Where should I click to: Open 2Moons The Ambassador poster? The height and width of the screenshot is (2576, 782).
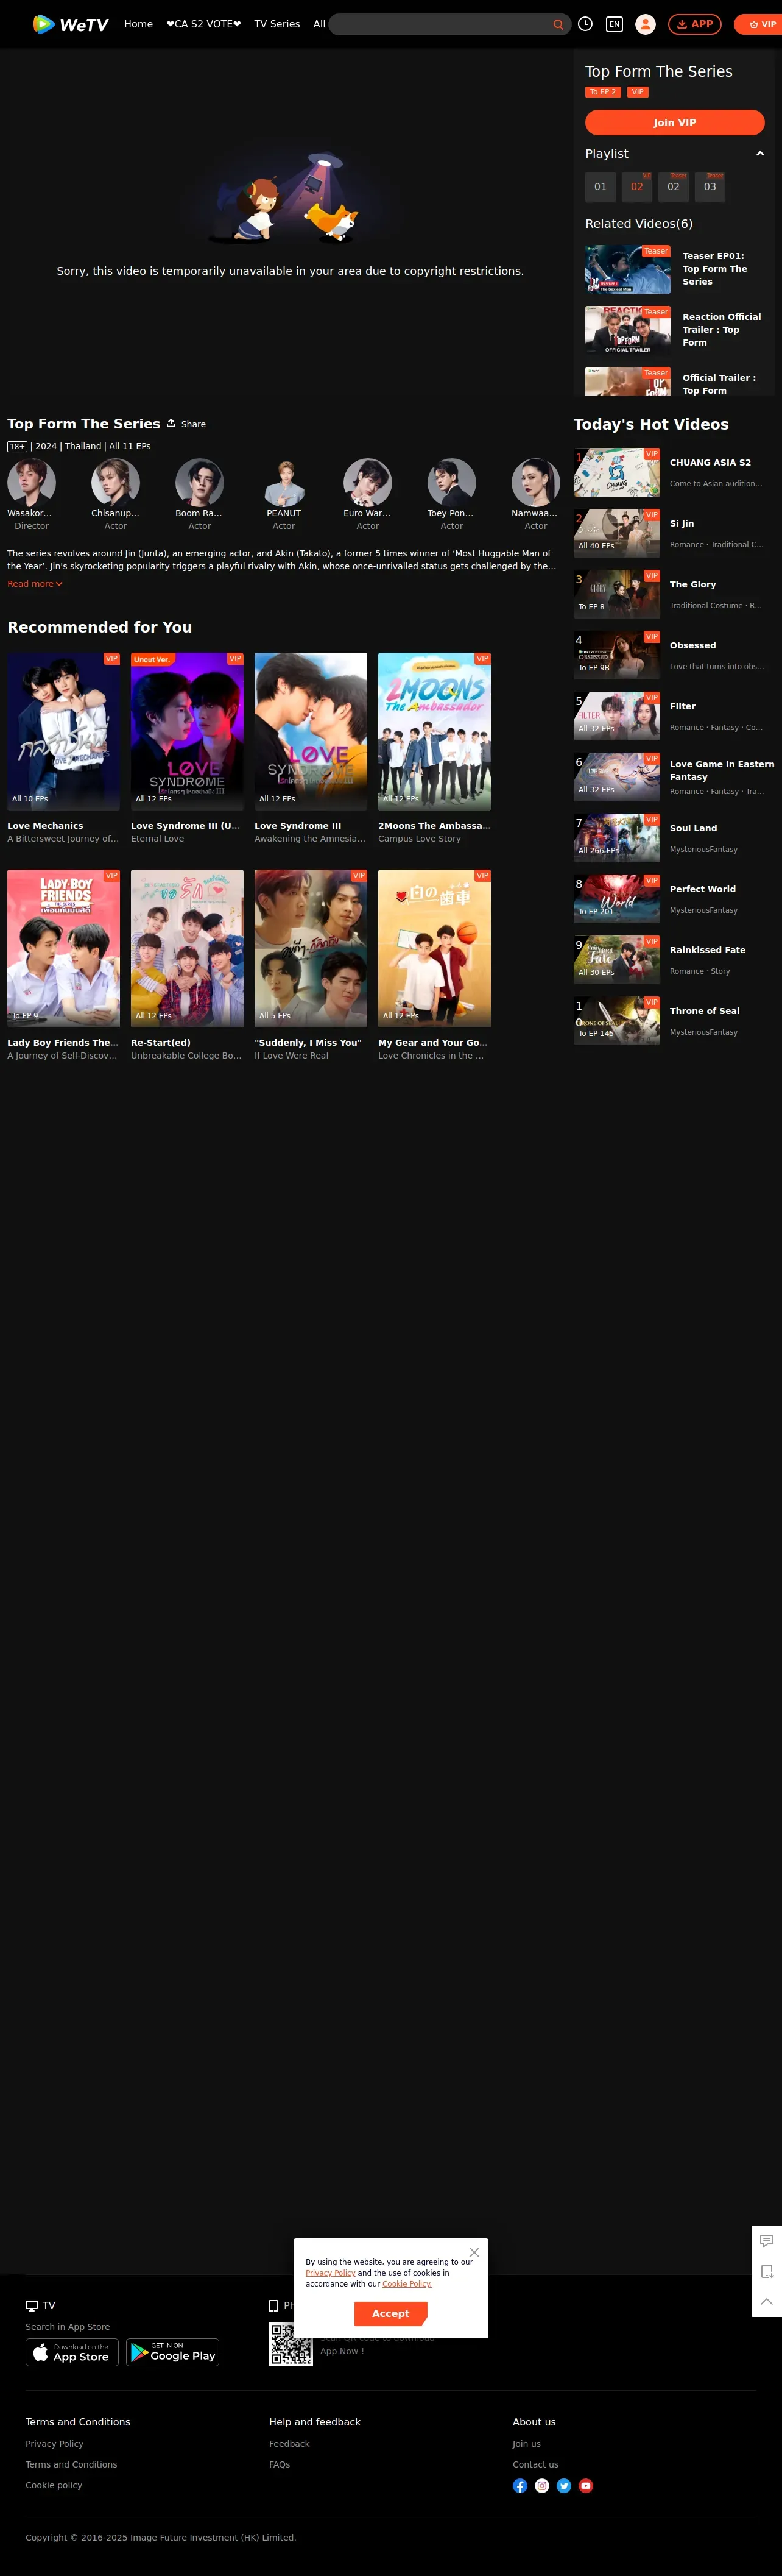click(x=434, y=731)
